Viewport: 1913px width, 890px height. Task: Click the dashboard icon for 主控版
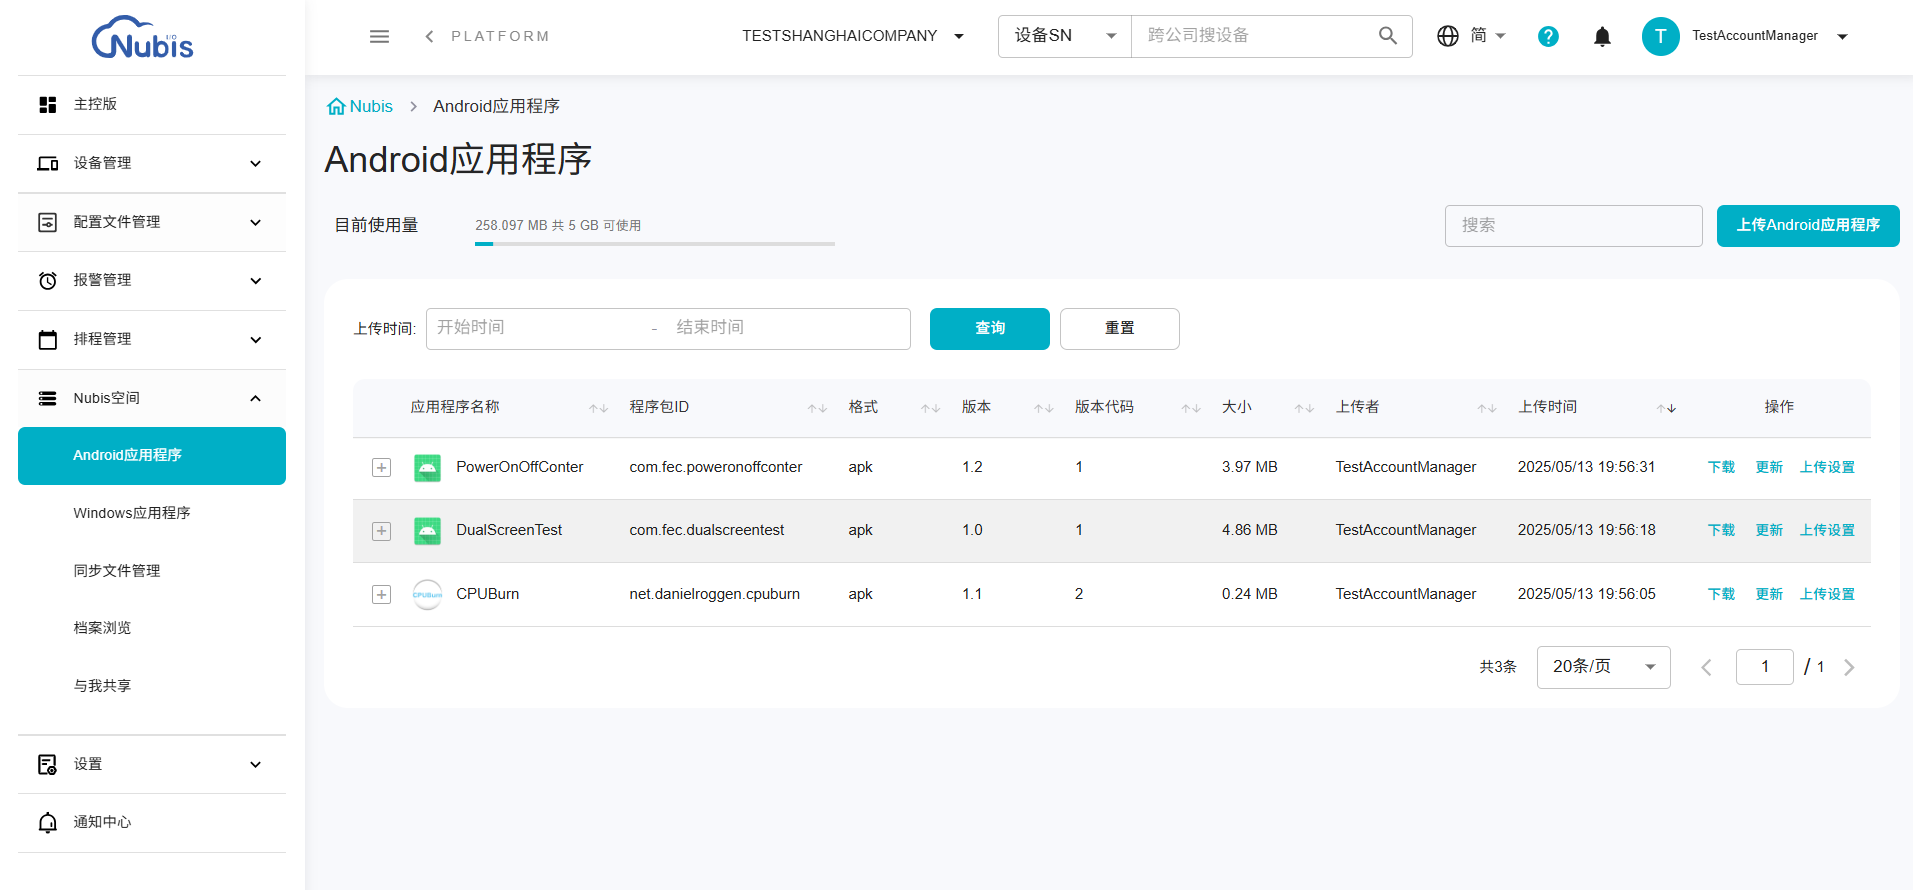point(47,104)
